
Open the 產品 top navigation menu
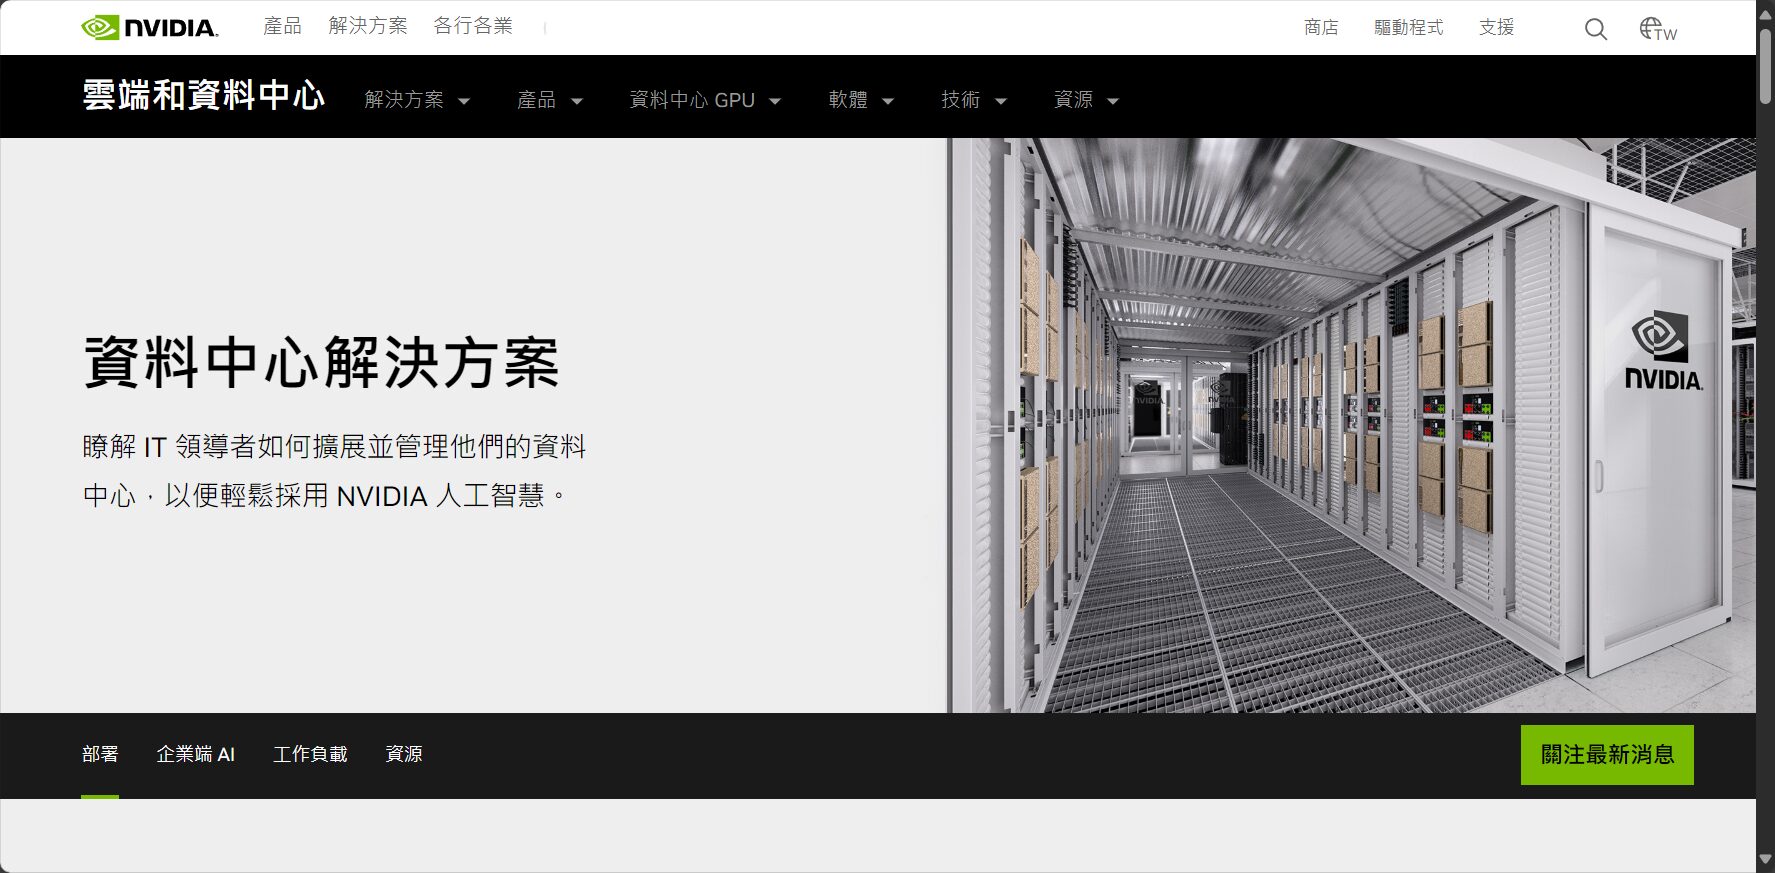[x=282, y=26]
